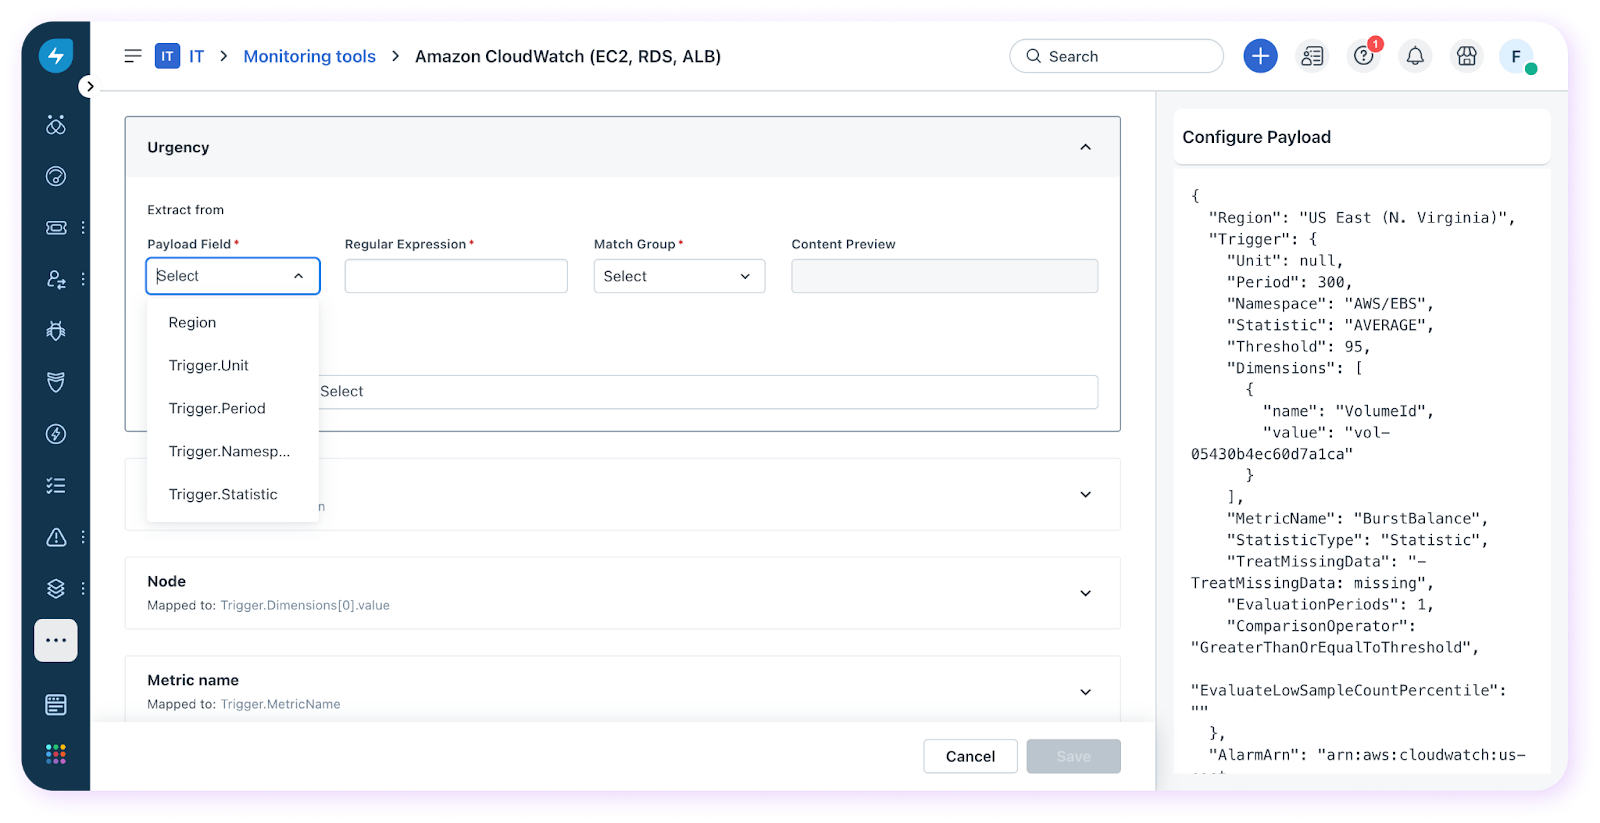
Task: Open the checklist tasks sidebar icon
Action: click(56, 485)
